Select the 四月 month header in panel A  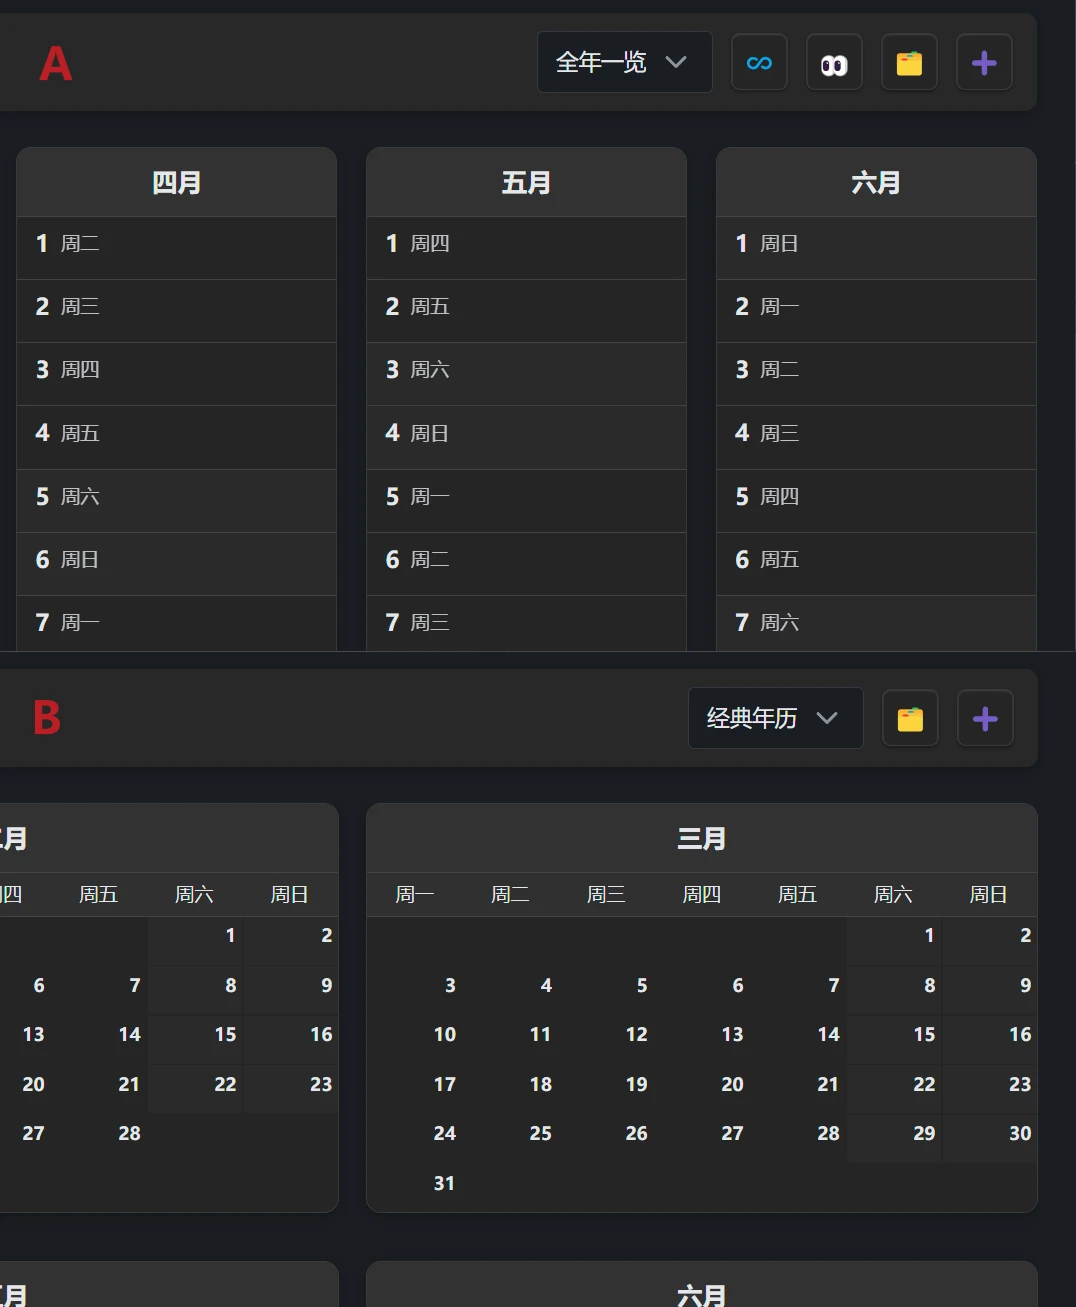176,183
